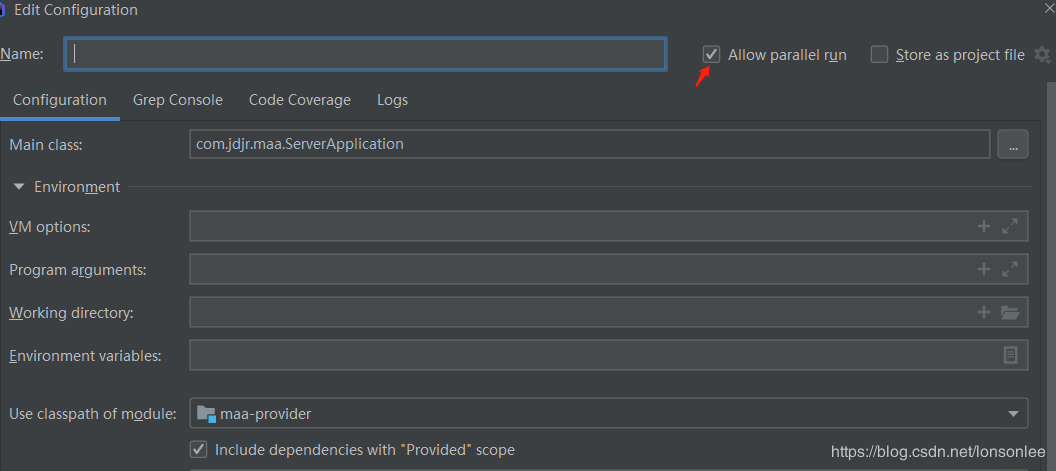Click the gear icon beside Store as project file
This screenshot has height=471, width=1056.
click(1043, 55)
